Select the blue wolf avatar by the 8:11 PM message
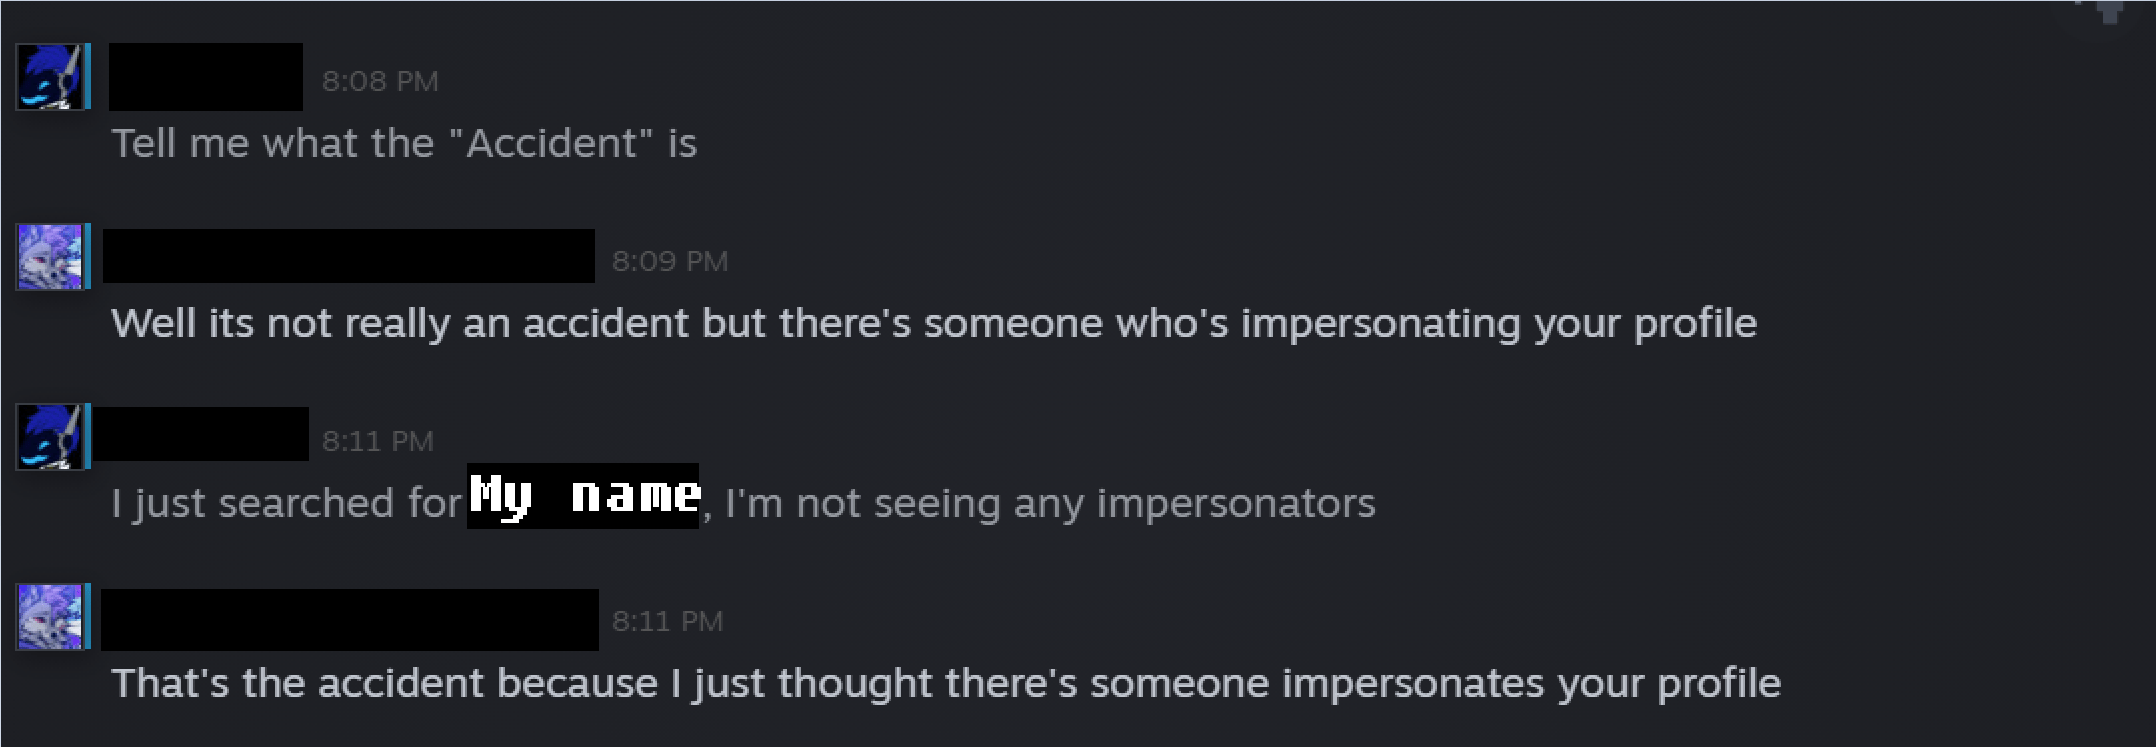Image resolution: width=2156 pixels, height=747 pixels. (x=52, y=440)
